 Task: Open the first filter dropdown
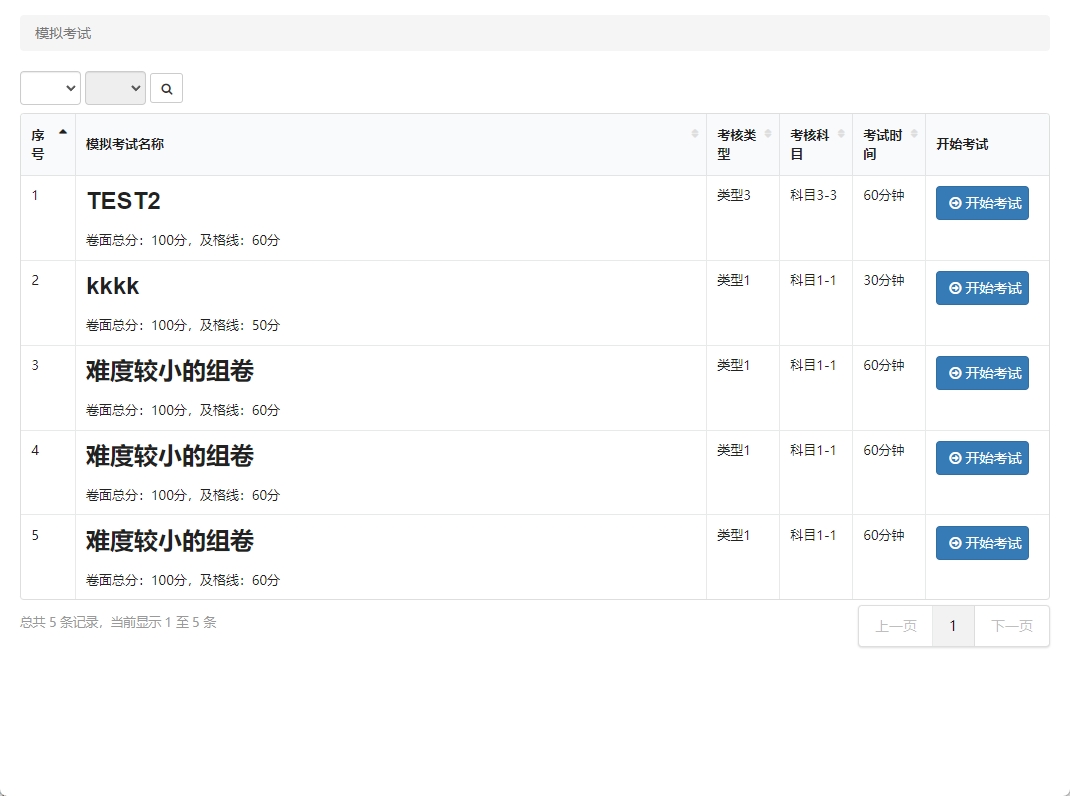[x=50, y=88]
